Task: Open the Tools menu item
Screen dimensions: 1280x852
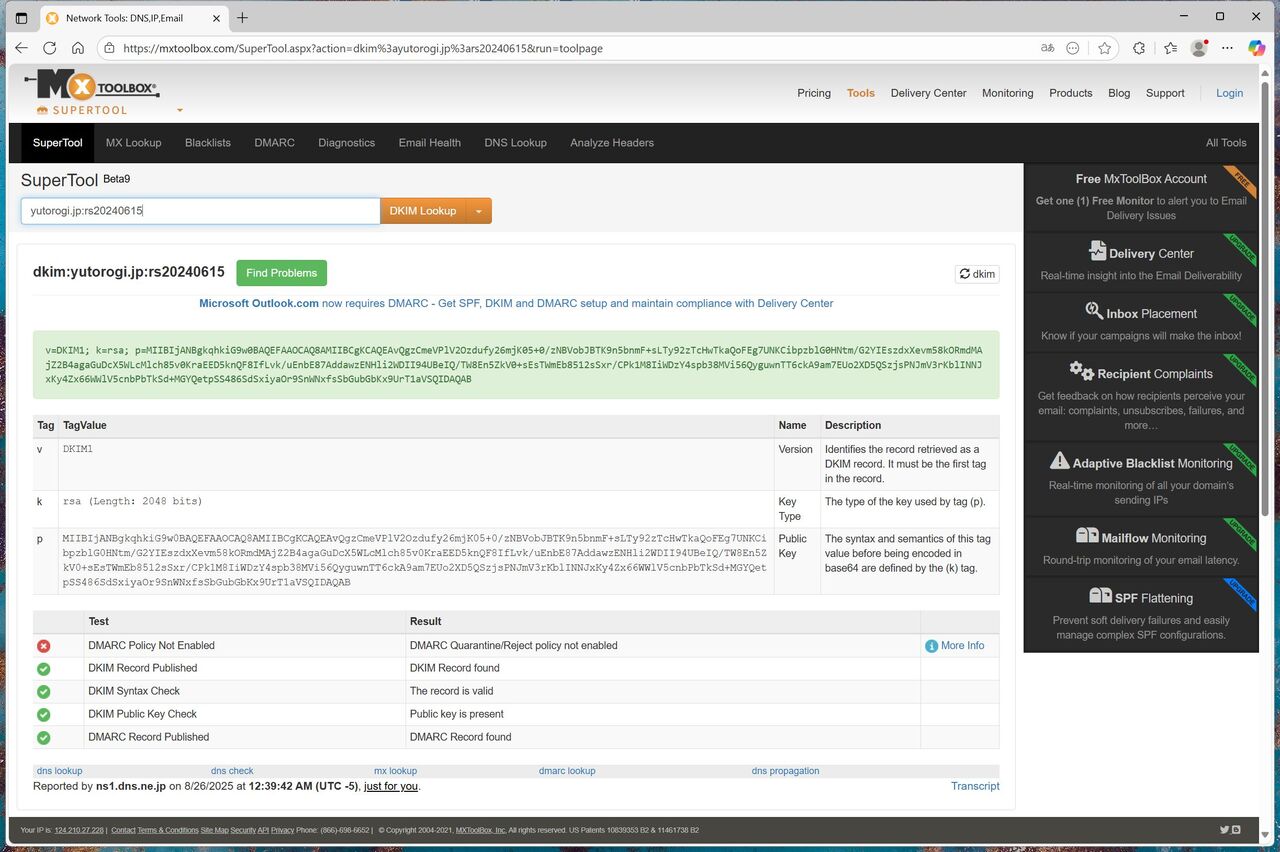Action: (861, 93)
